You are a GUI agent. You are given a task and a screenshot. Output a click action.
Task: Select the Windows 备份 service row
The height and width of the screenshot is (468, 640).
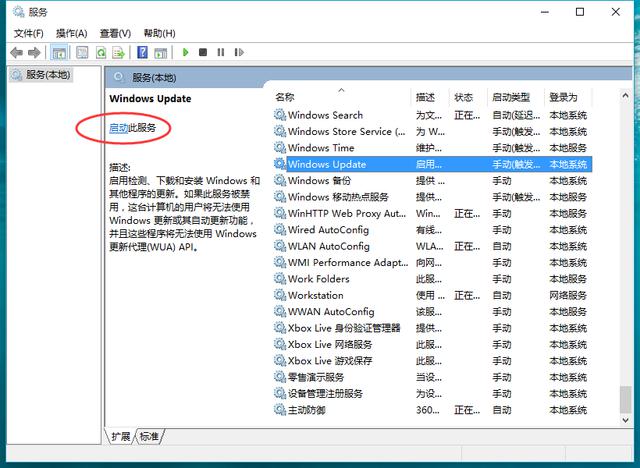pyautogui.click(x=432, y=181)
